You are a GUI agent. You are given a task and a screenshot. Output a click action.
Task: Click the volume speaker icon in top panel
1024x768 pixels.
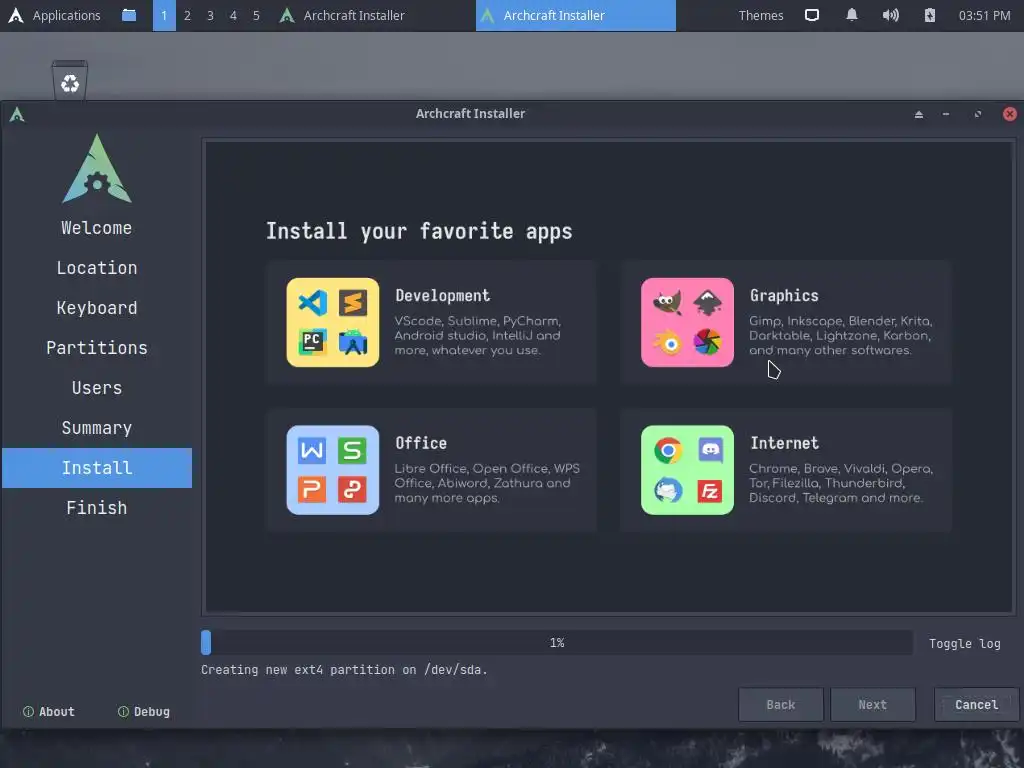(890, 15)
